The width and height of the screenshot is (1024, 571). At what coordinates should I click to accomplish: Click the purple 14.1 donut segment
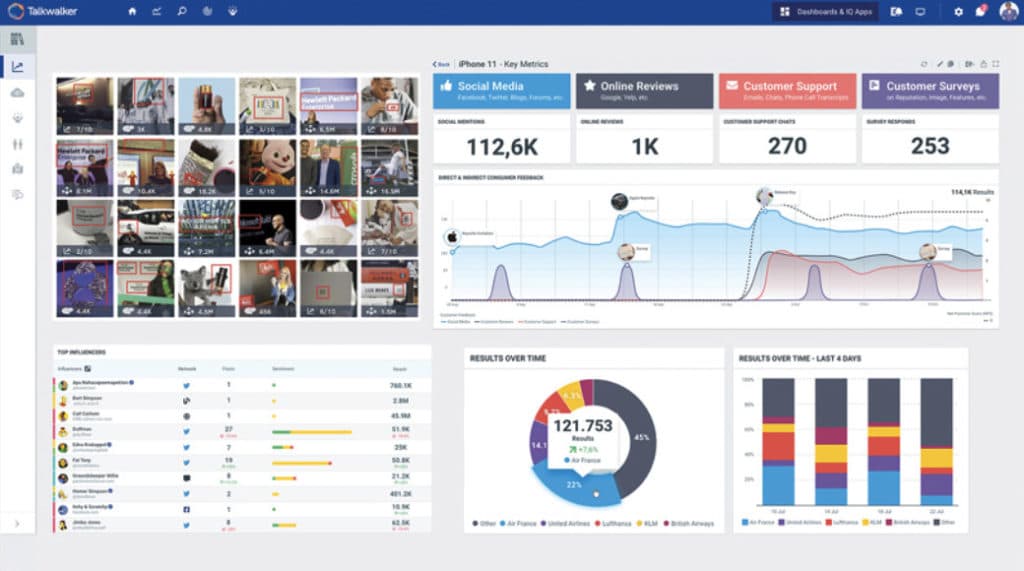539,444
